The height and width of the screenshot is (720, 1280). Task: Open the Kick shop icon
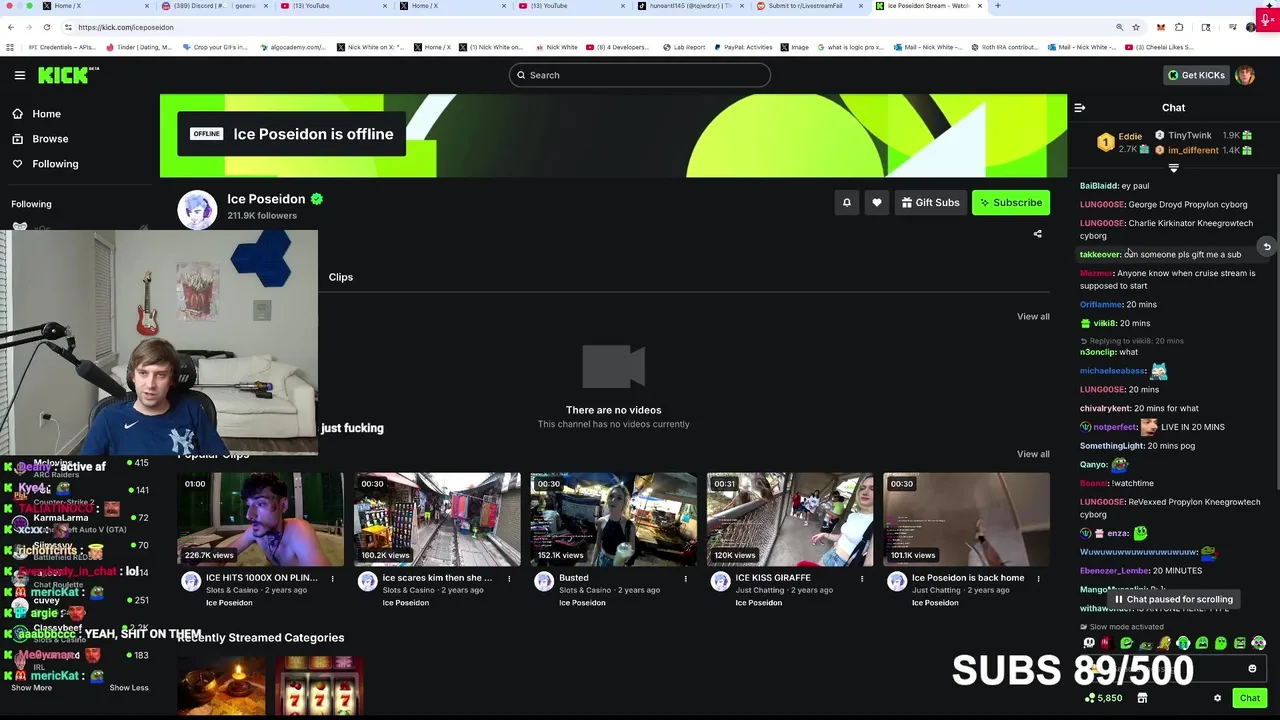[x=1142, y=698]
